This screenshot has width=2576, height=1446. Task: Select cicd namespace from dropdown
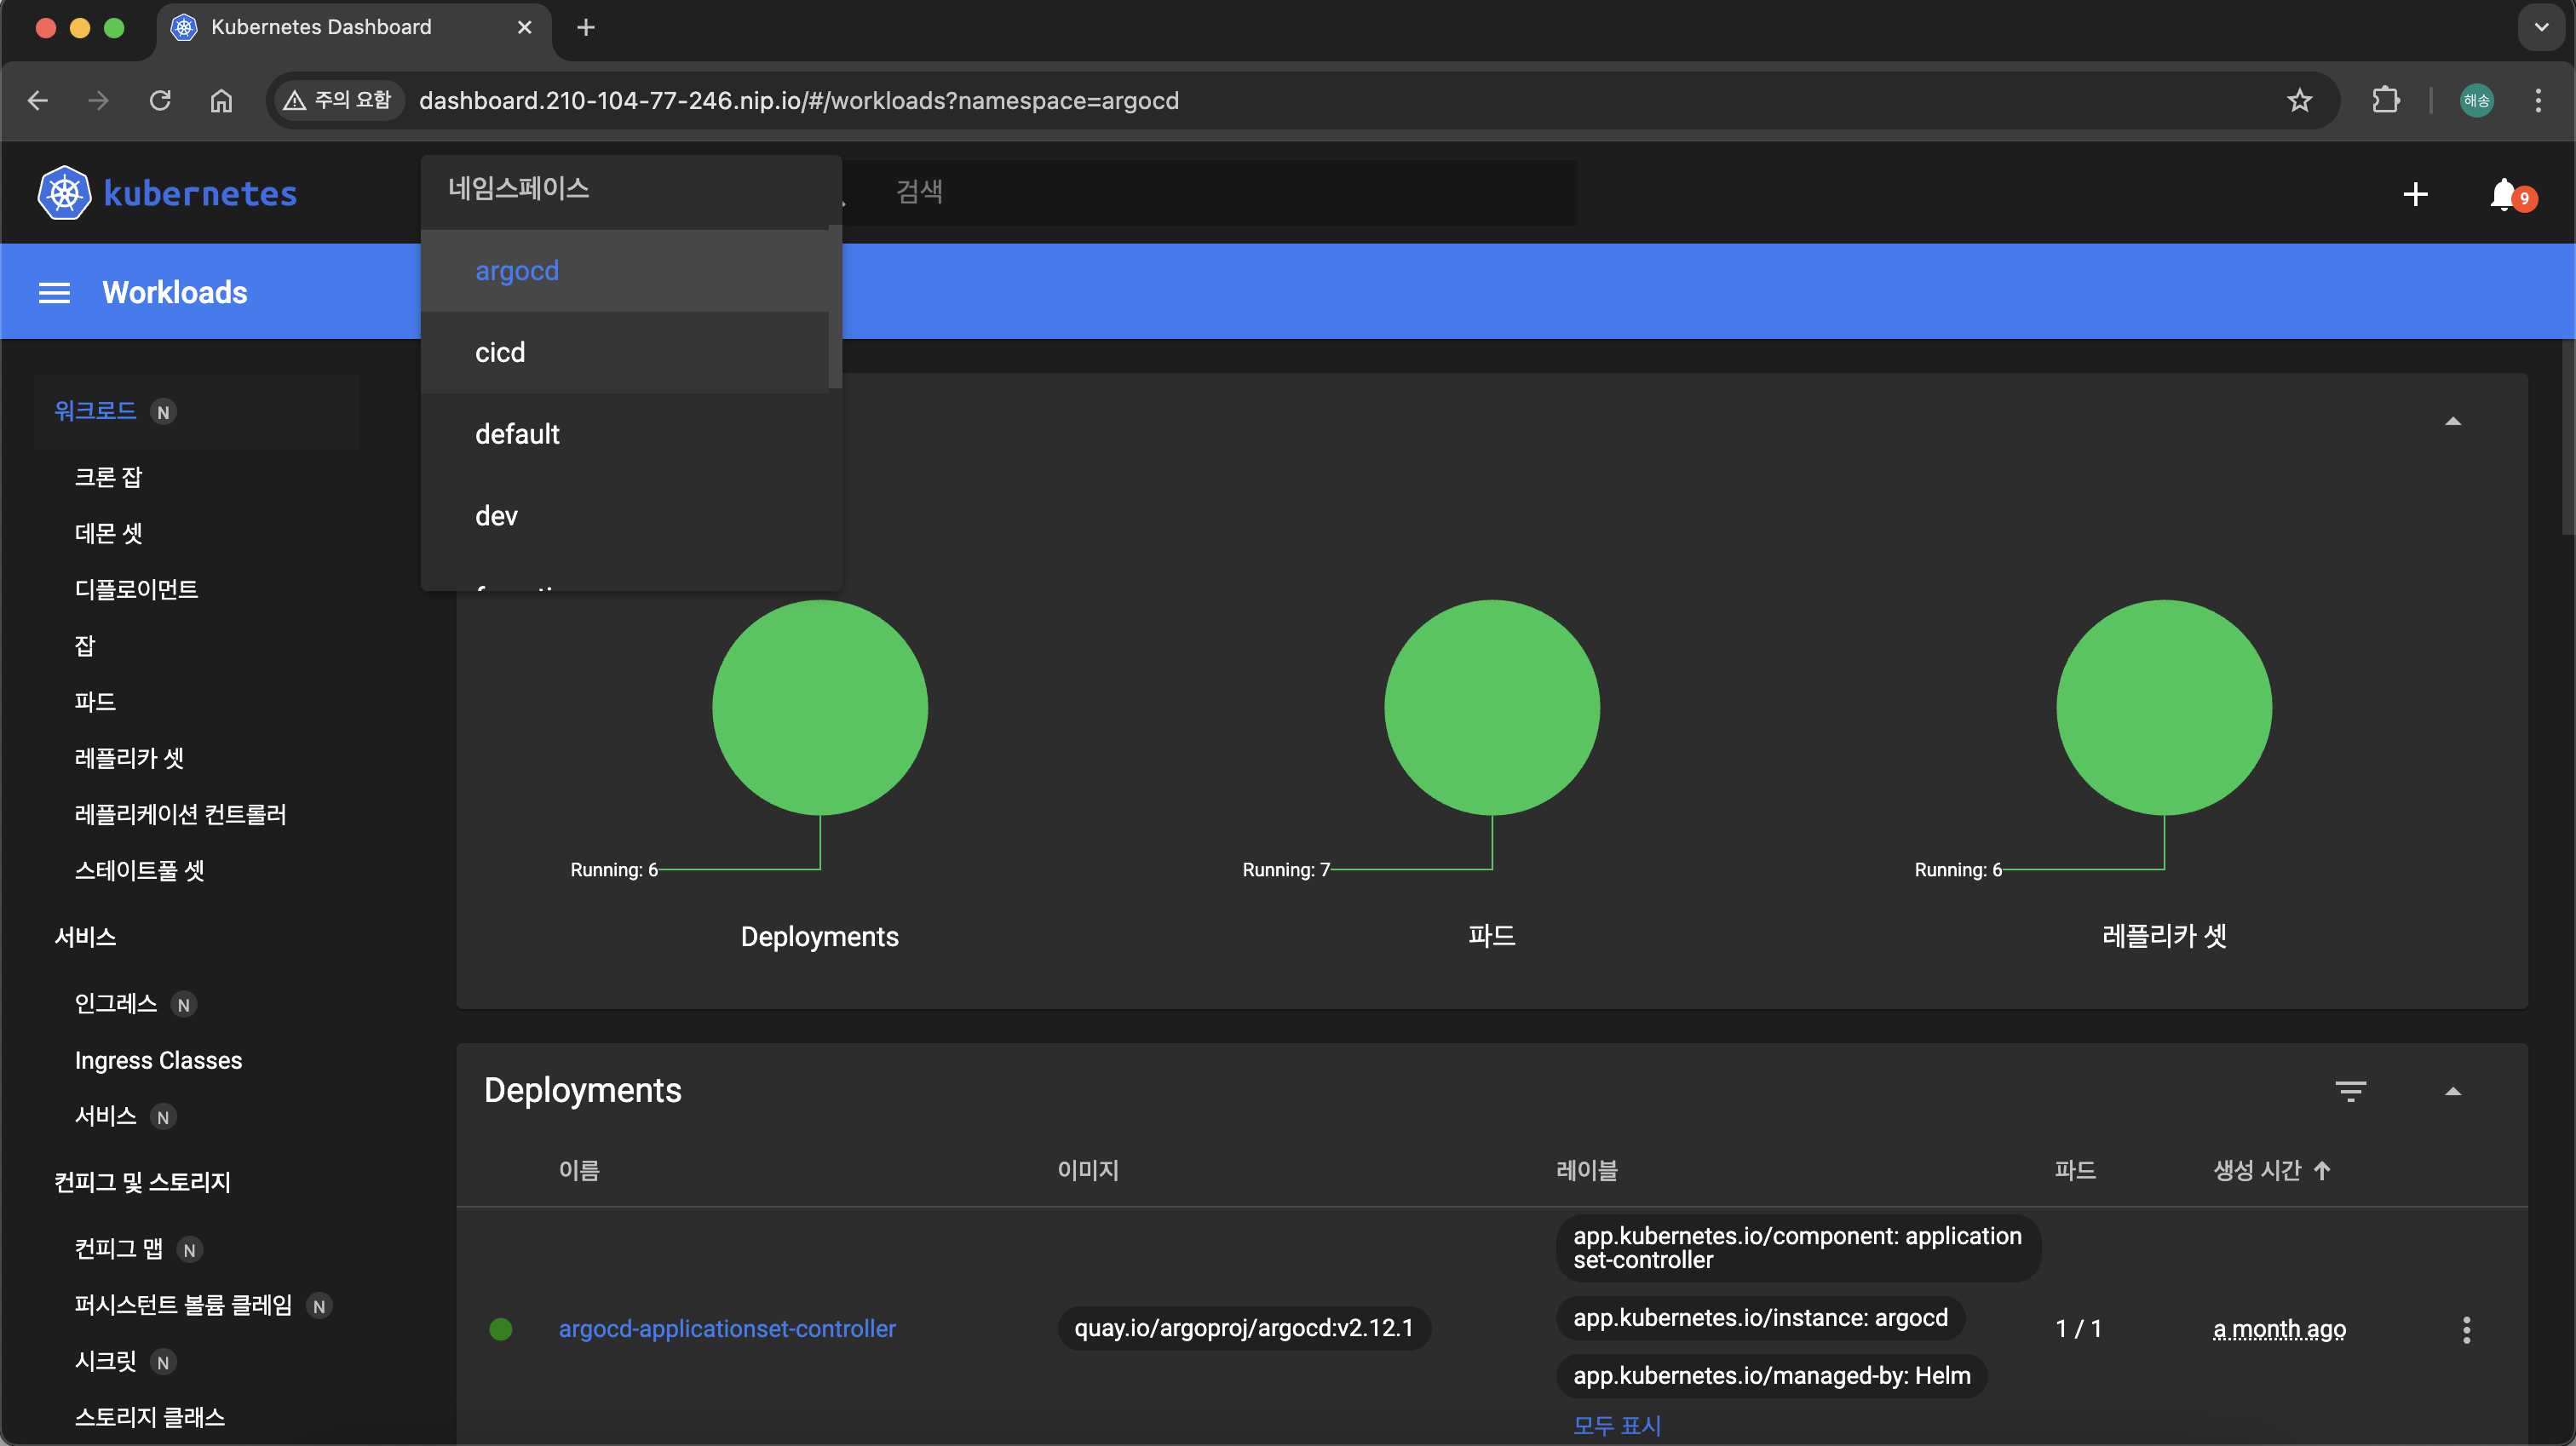(500, 352)
